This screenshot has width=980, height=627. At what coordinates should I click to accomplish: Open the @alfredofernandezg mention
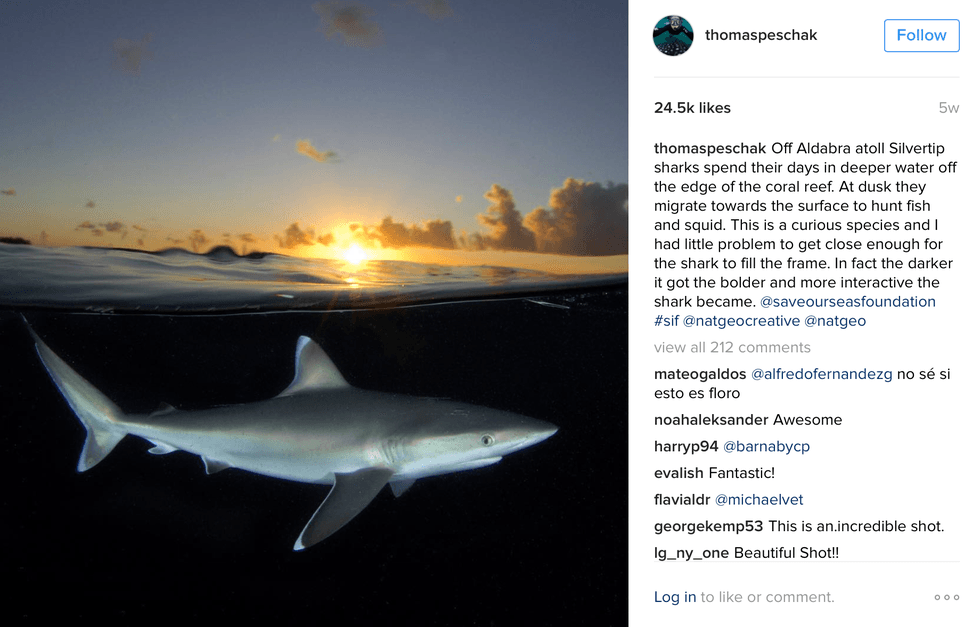tap(821, 374)
